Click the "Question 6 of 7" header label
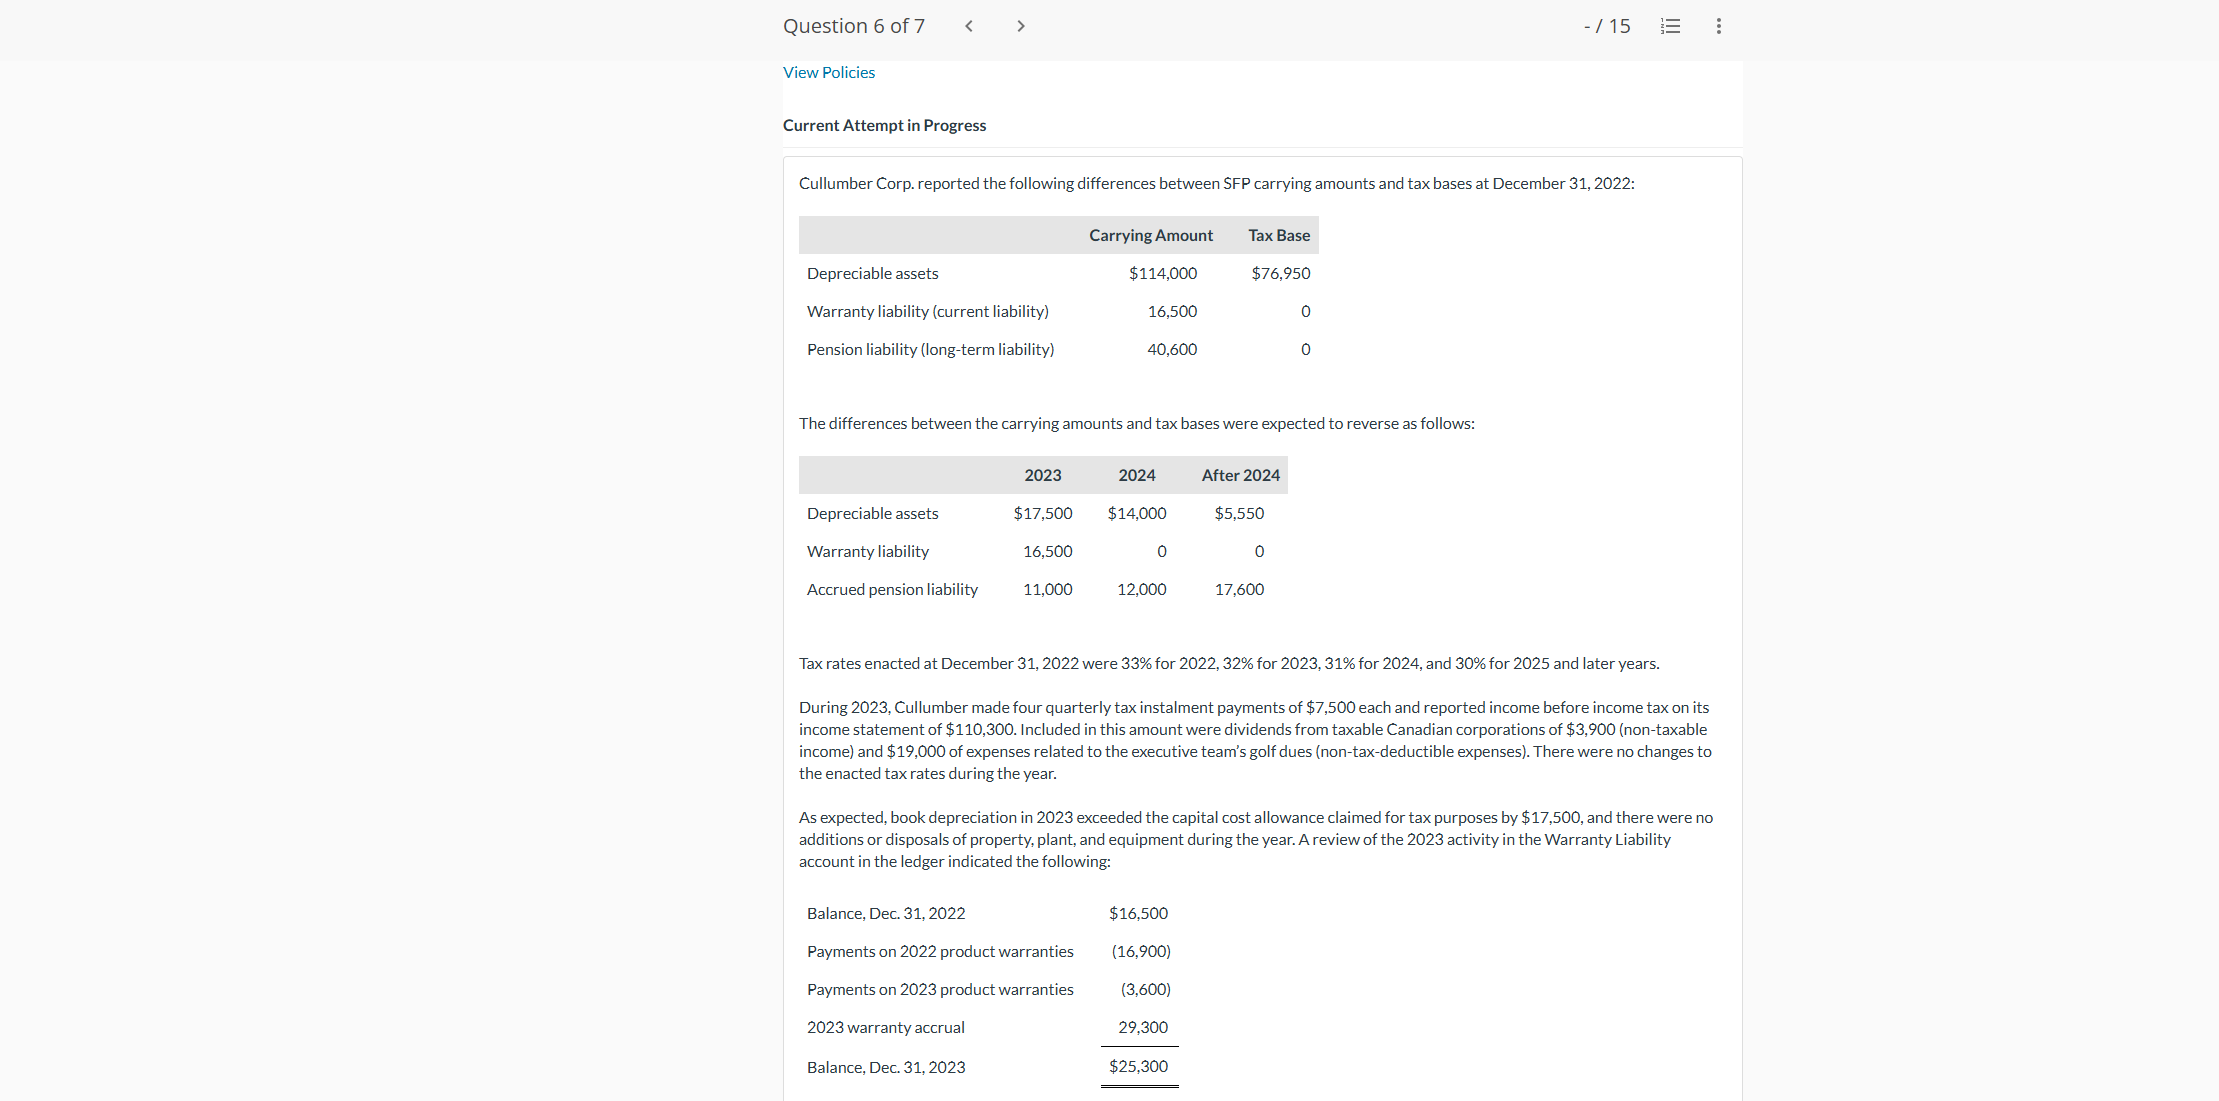The width and height of the screenshot is (2219, 1101). [x=853, y=26]
